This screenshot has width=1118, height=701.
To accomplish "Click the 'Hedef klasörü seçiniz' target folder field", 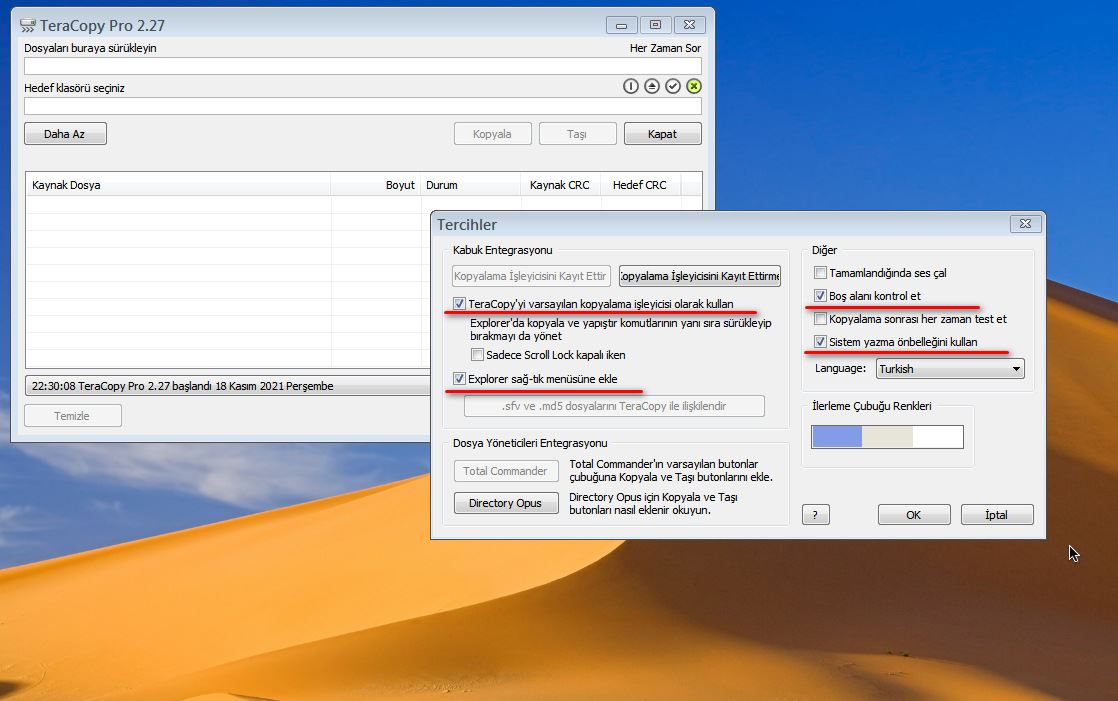I will [362, 106].
